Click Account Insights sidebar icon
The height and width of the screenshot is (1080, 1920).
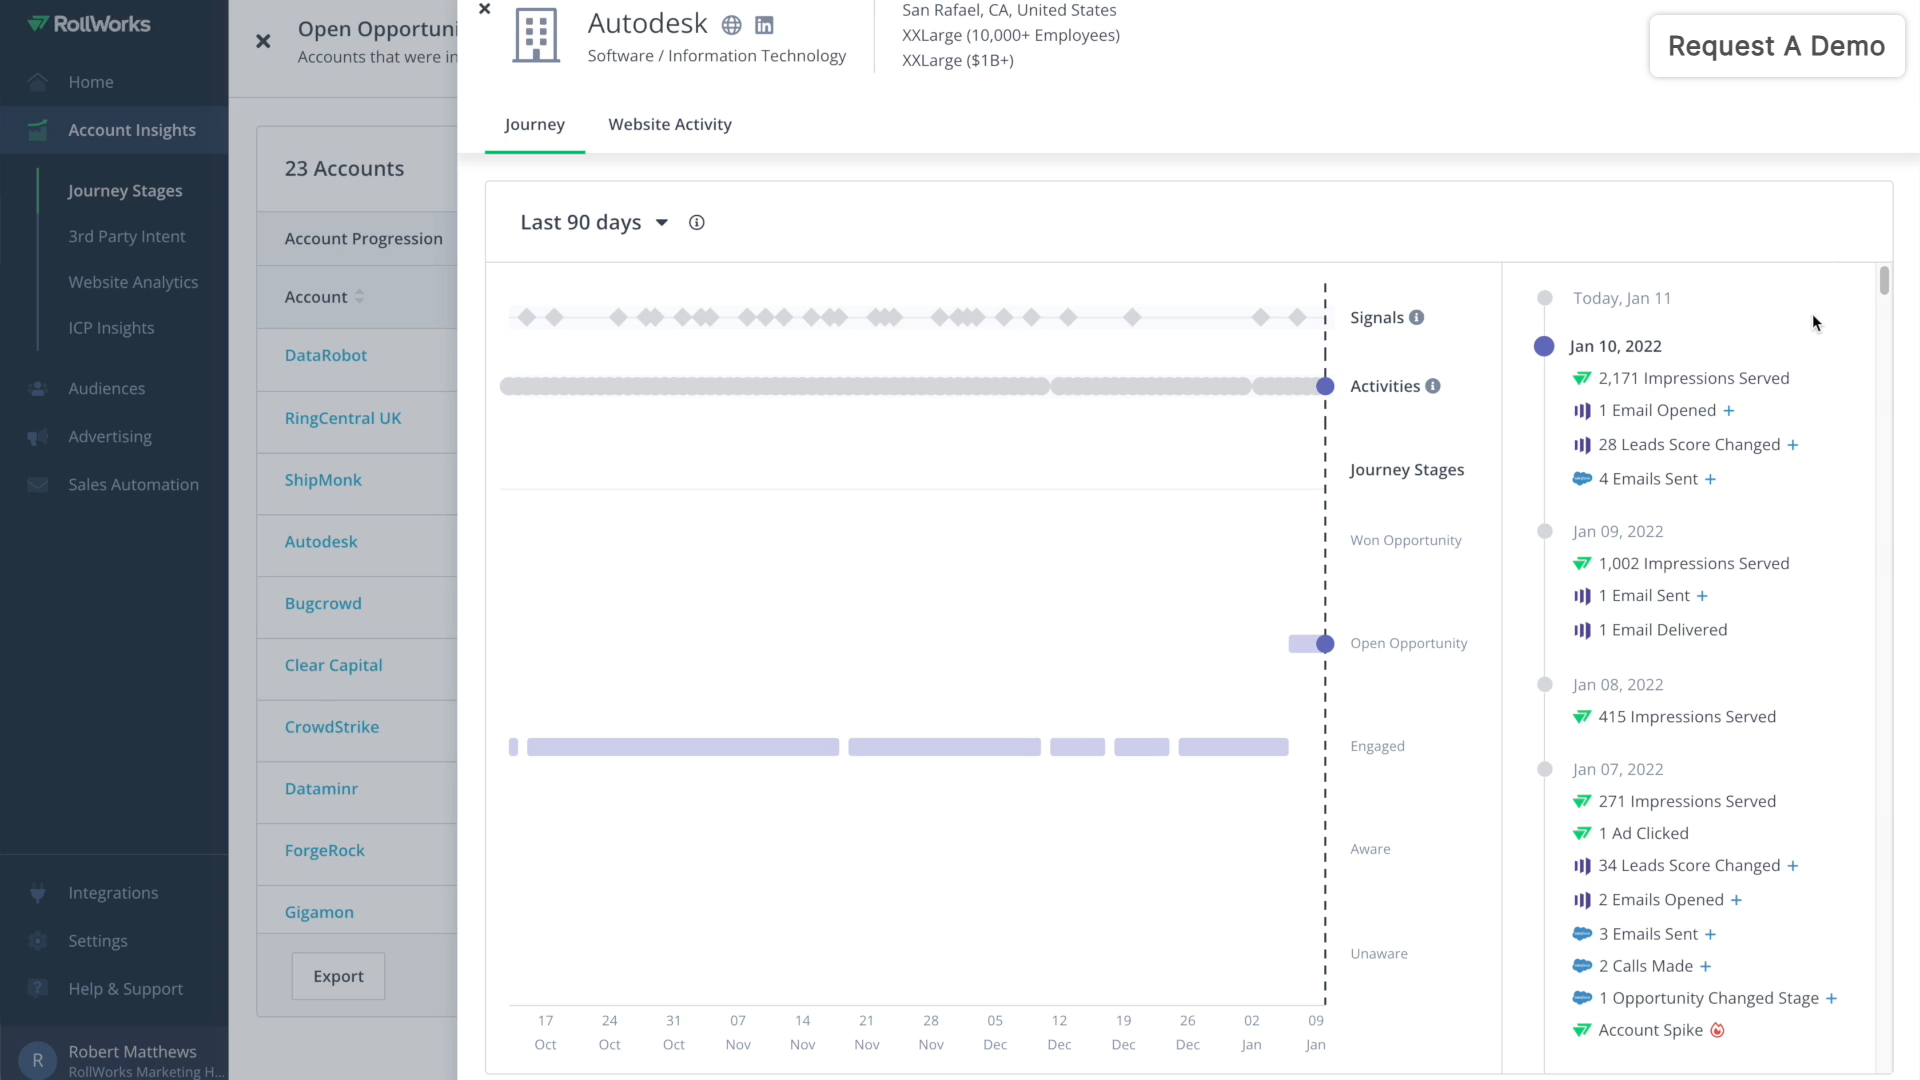38,130
